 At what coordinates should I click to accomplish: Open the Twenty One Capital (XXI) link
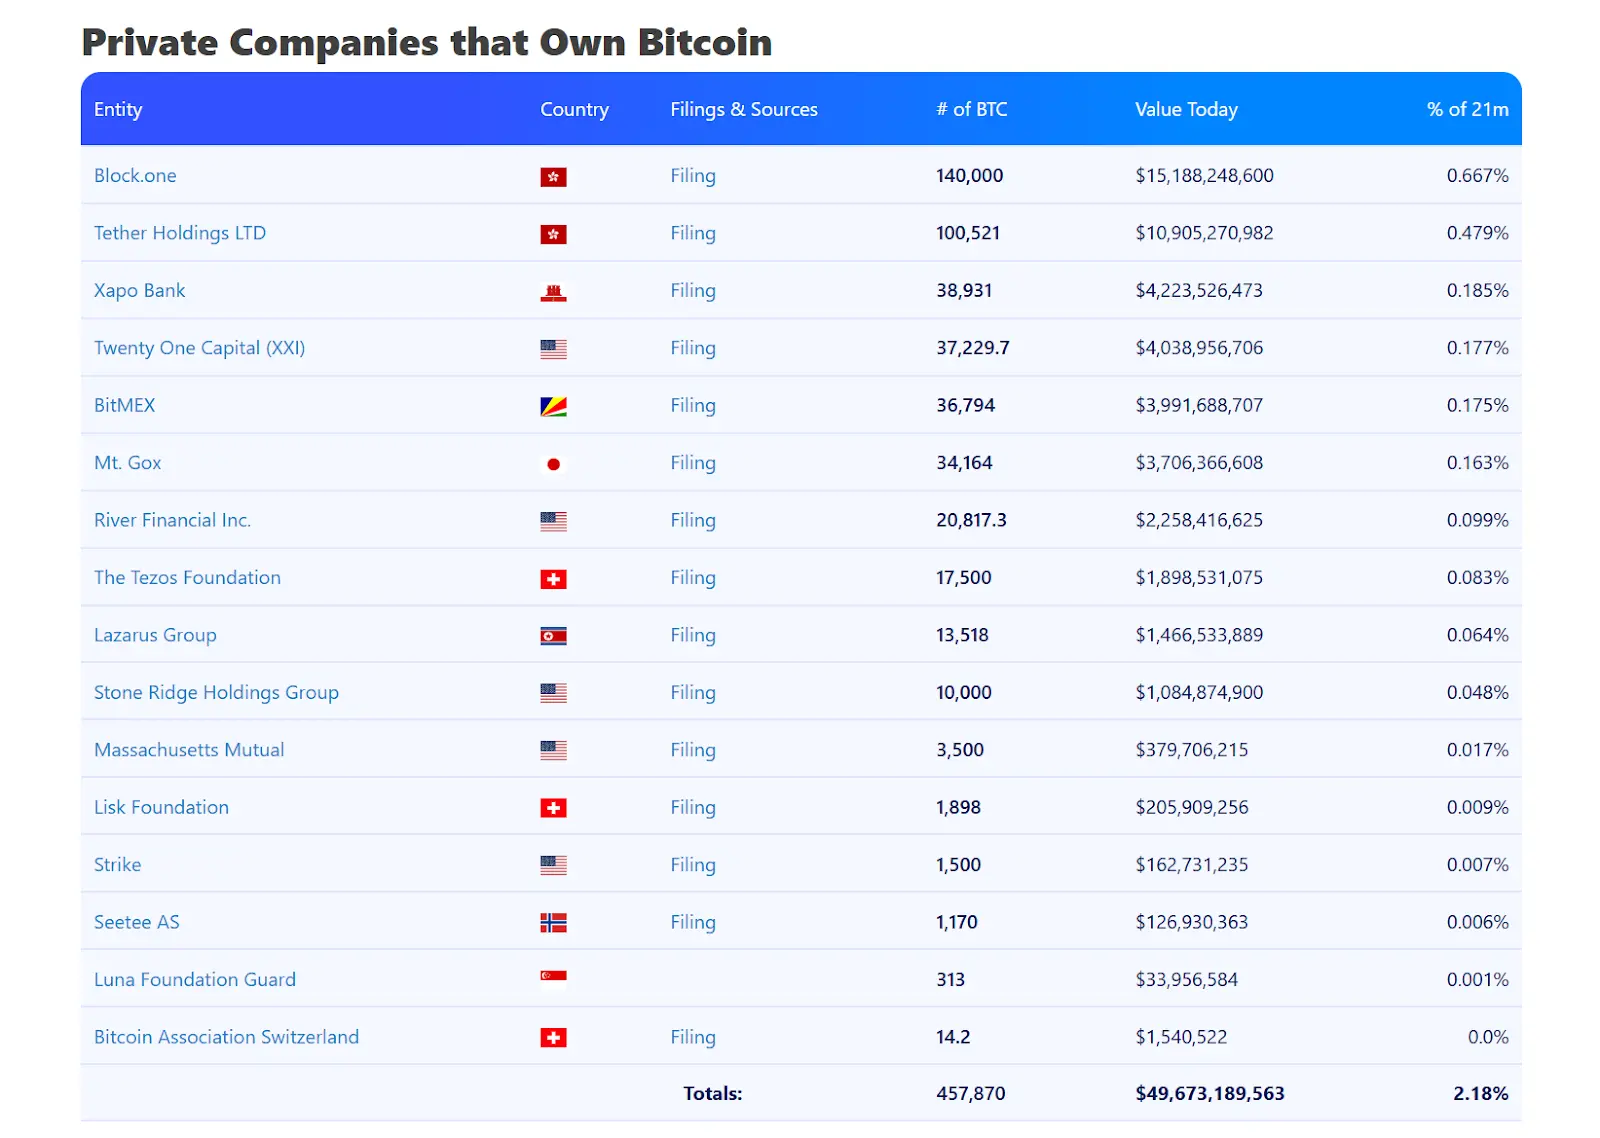pyautogui.click(x=199, y=348)
